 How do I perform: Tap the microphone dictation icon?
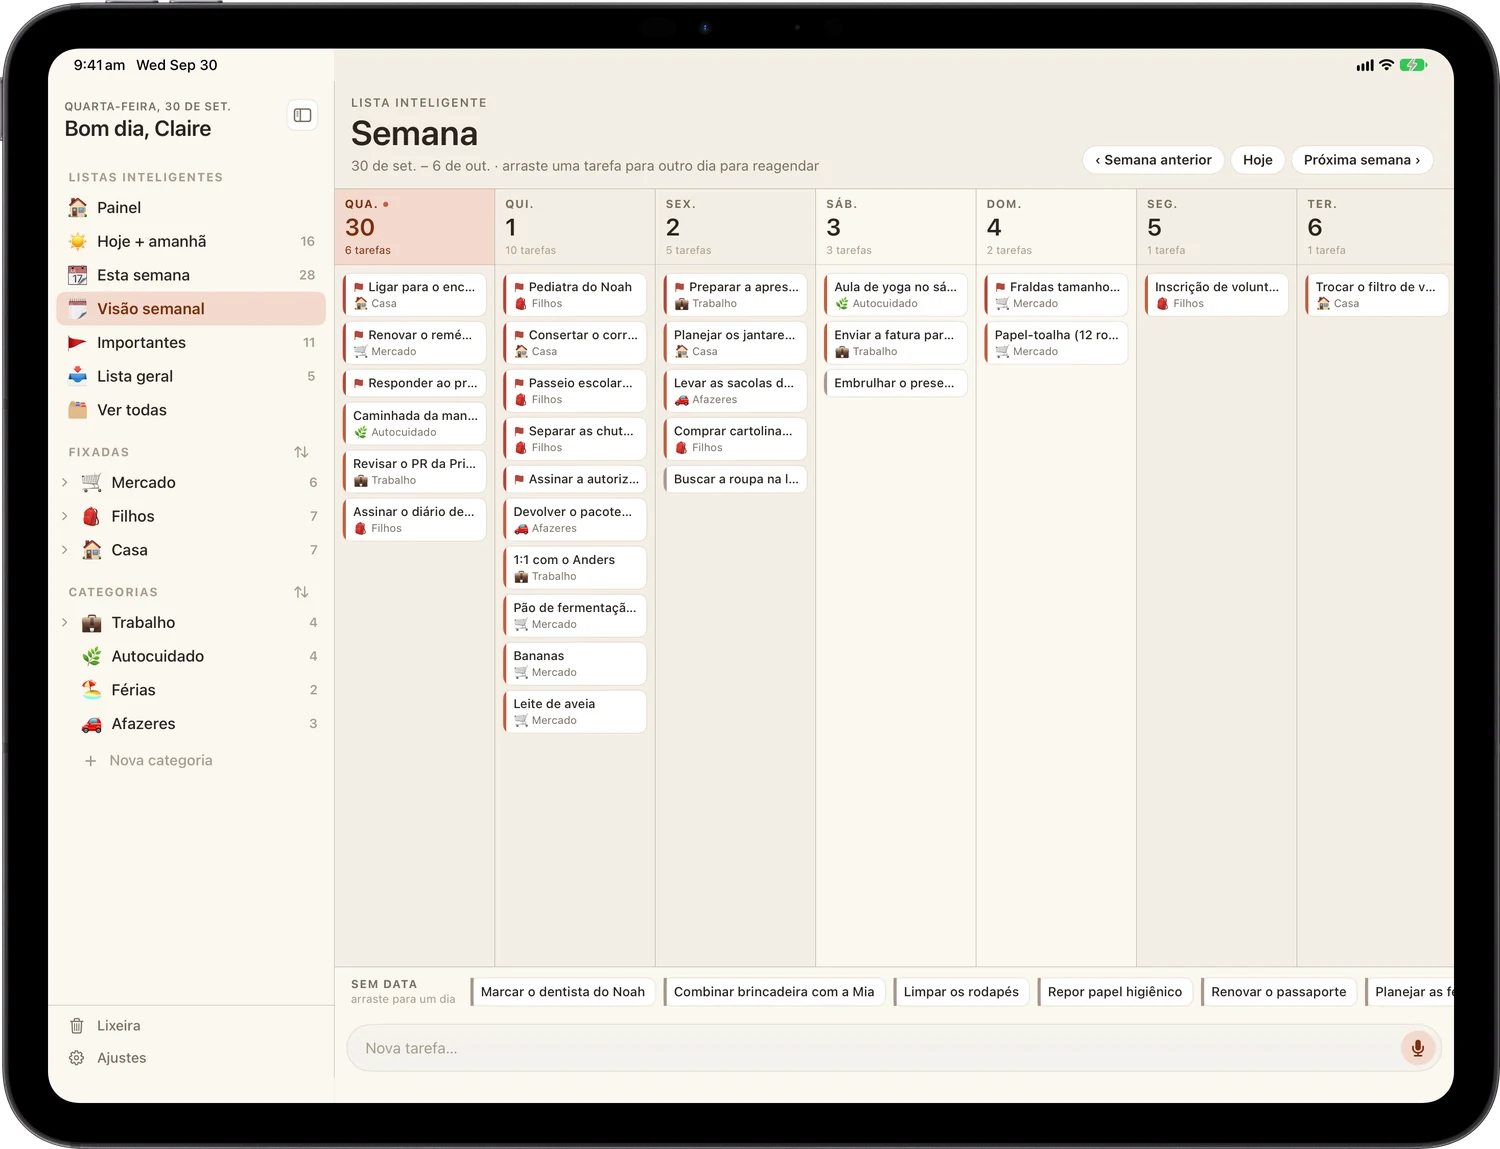[x=1417, y=1048]
